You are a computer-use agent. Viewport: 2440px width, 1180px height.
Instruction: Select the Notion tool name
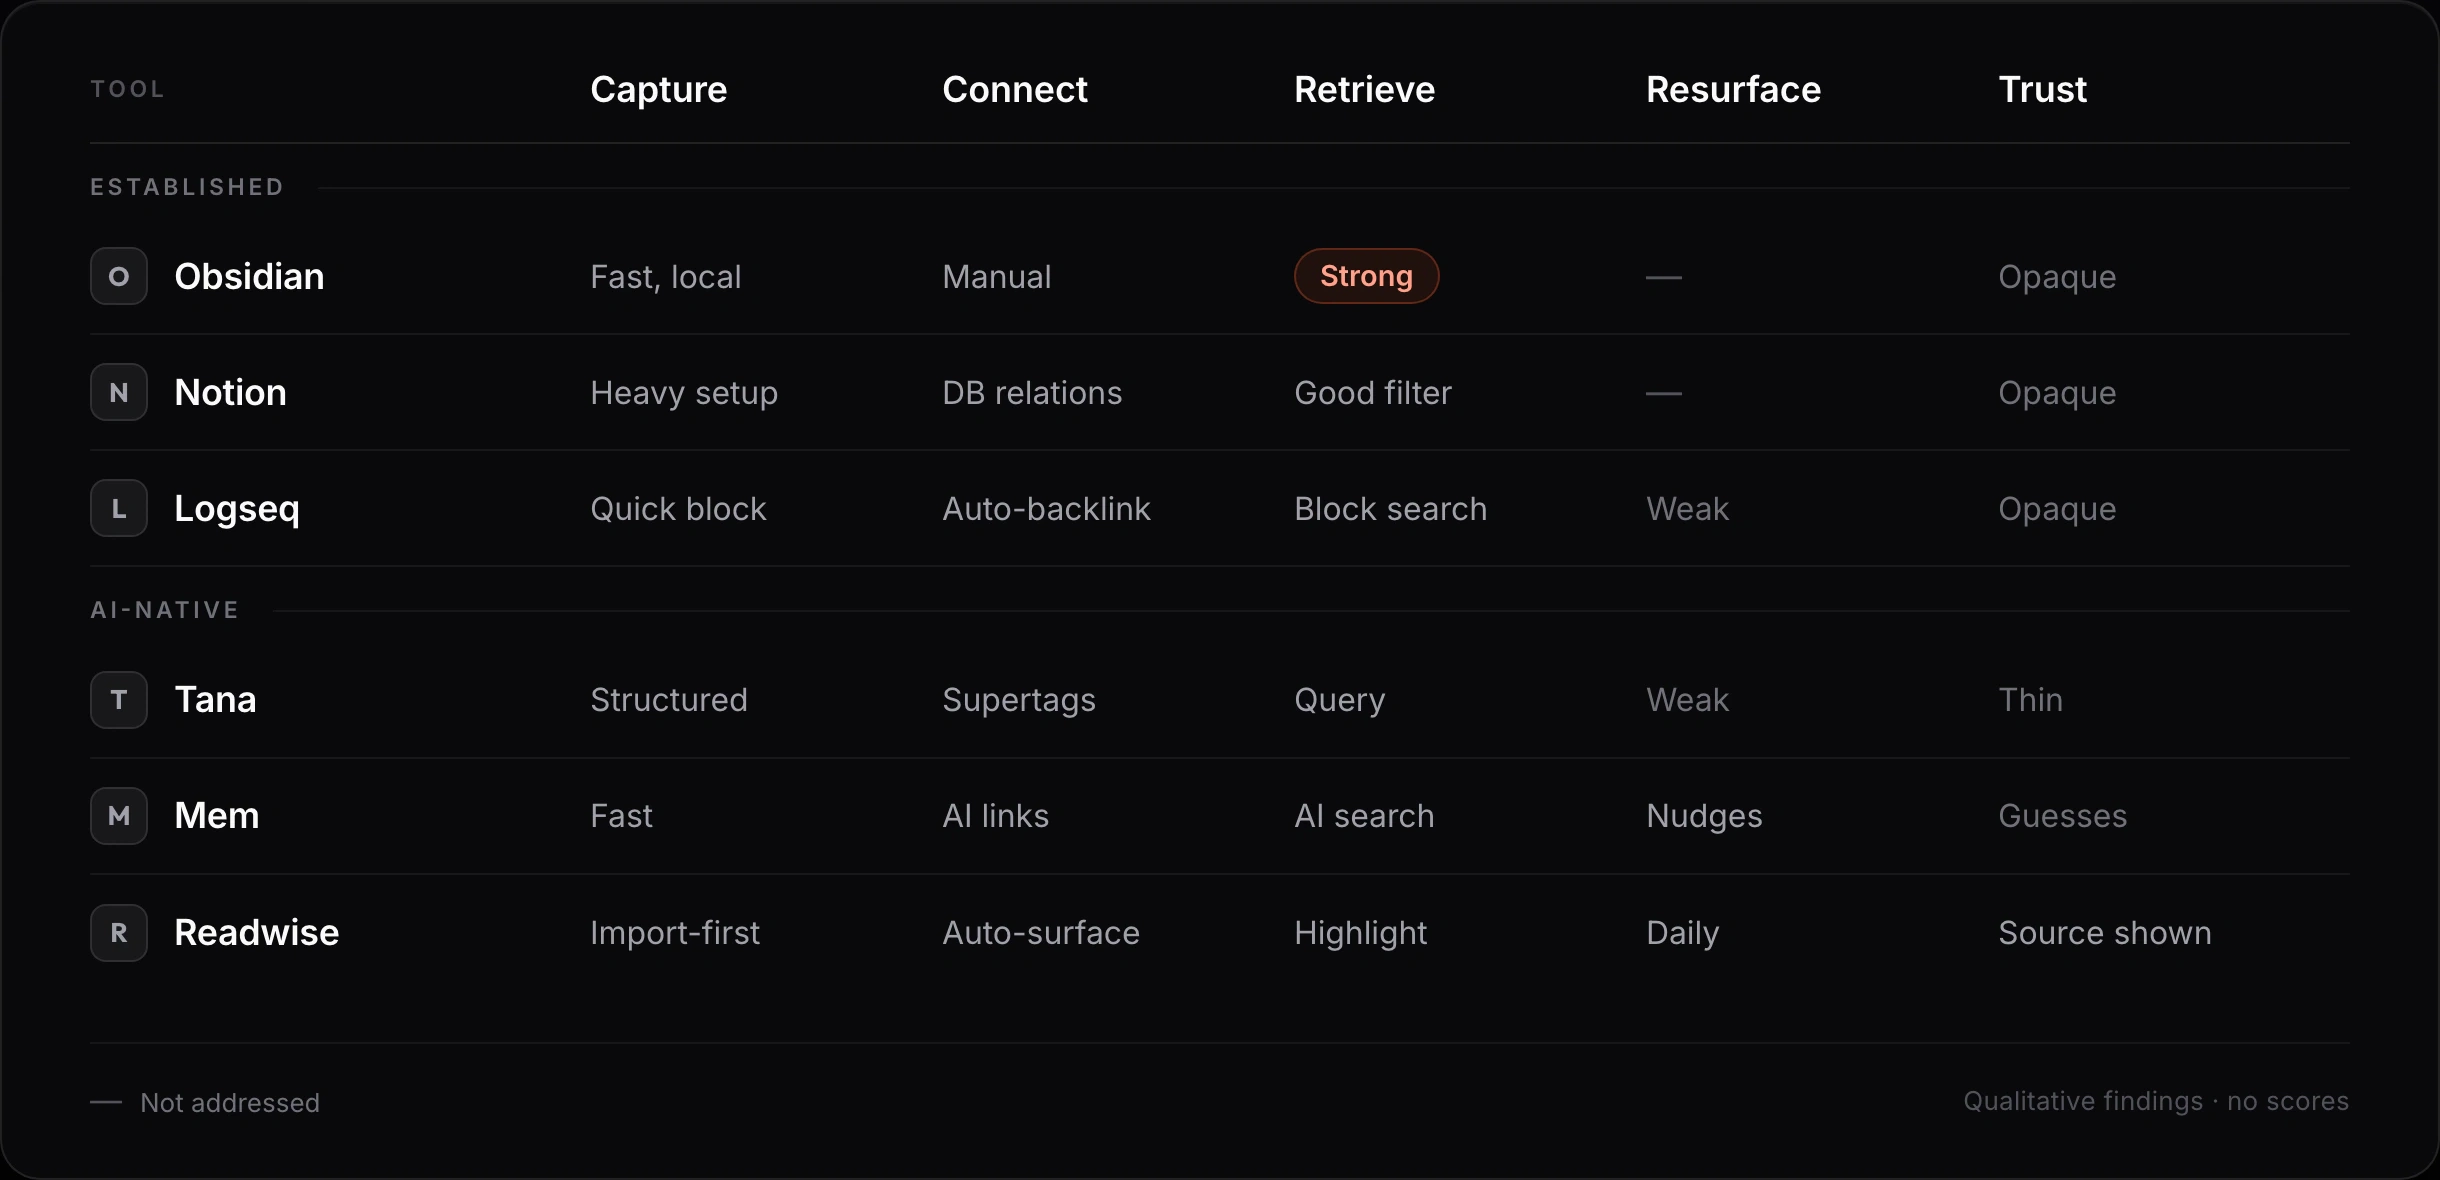tap(230, 392)
